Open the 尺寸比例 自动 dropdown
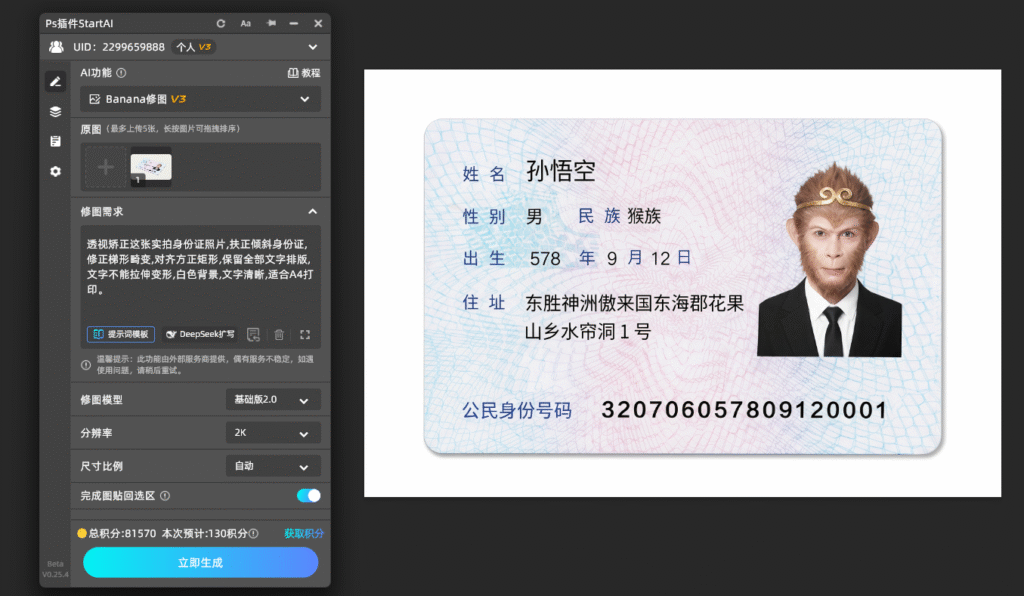Screen dimensions: 1024x596 click(x=273, y=466)
